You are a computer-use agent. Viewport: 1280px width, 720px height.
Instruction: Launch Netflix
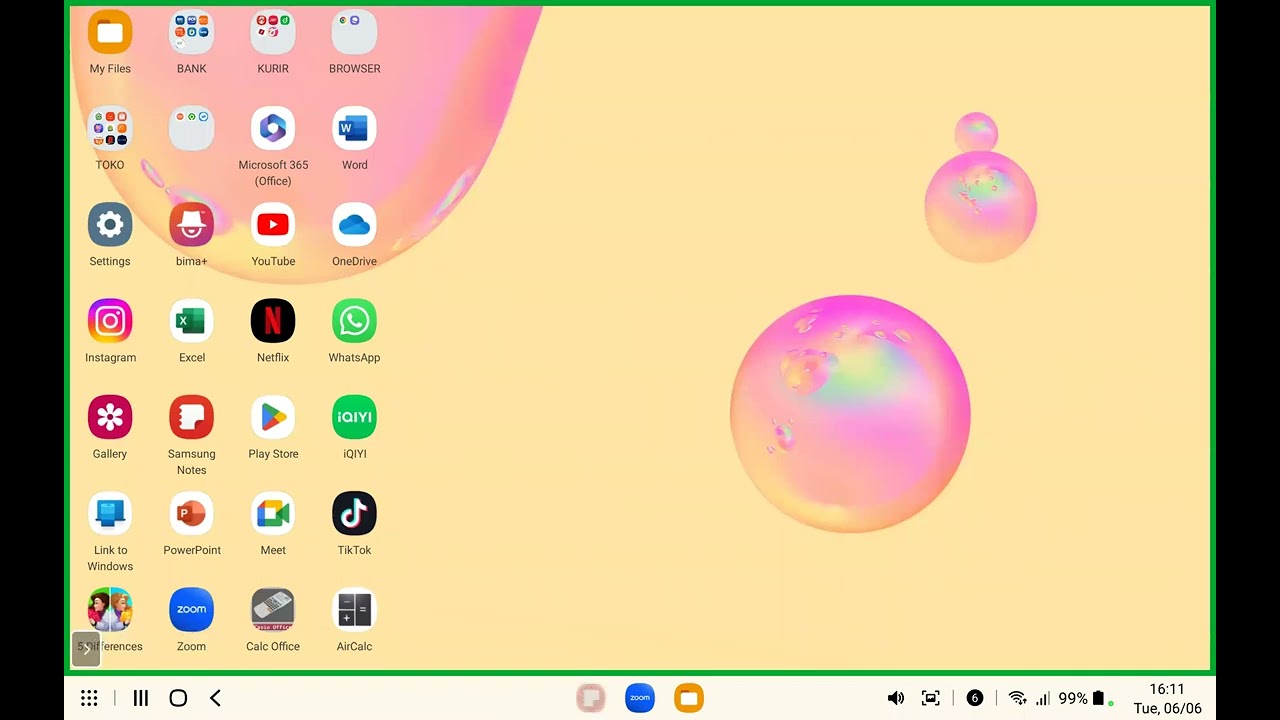tap(273, 321)
